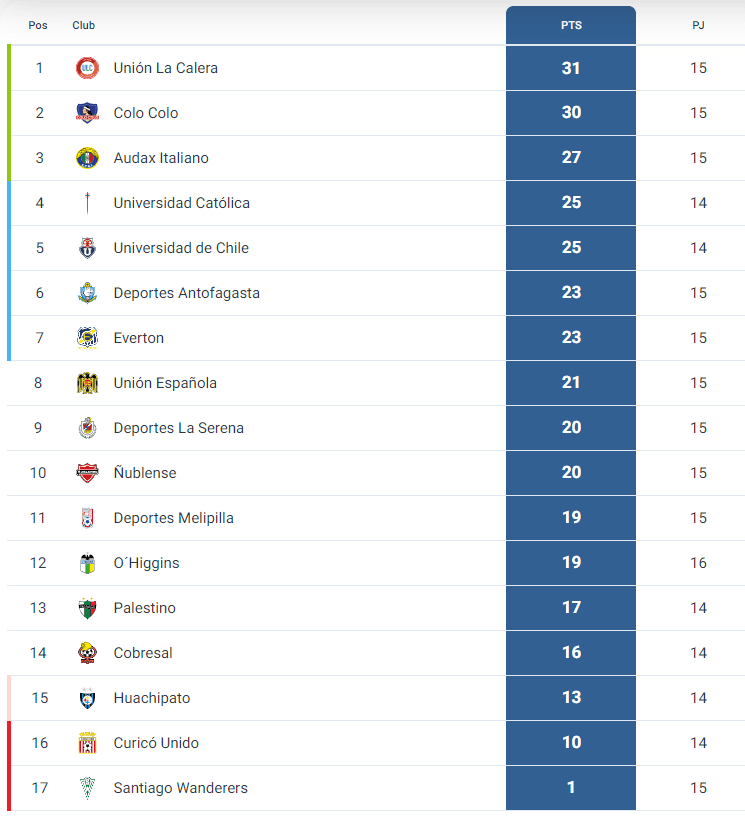Open Universidad Católica team link
The width and height of the screenshot is (745, 822).
click(181, 203)
